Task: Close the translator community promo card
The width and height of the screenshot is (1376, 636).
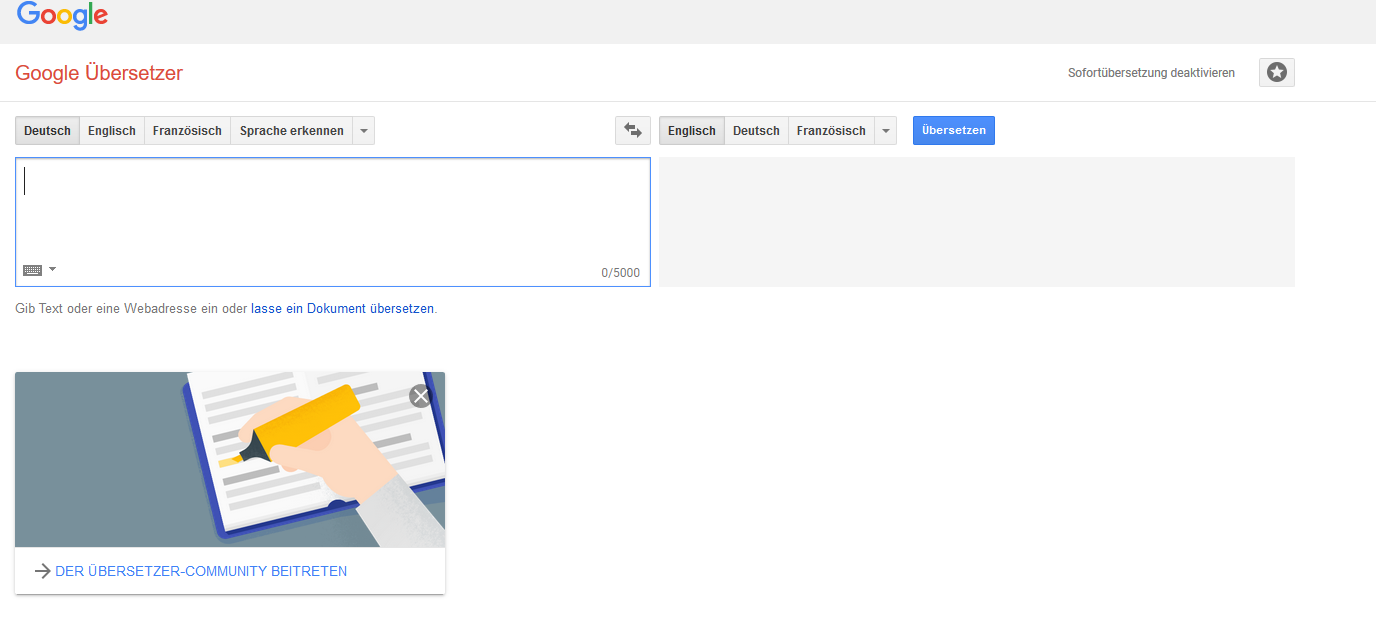Action: click(420, 396)
